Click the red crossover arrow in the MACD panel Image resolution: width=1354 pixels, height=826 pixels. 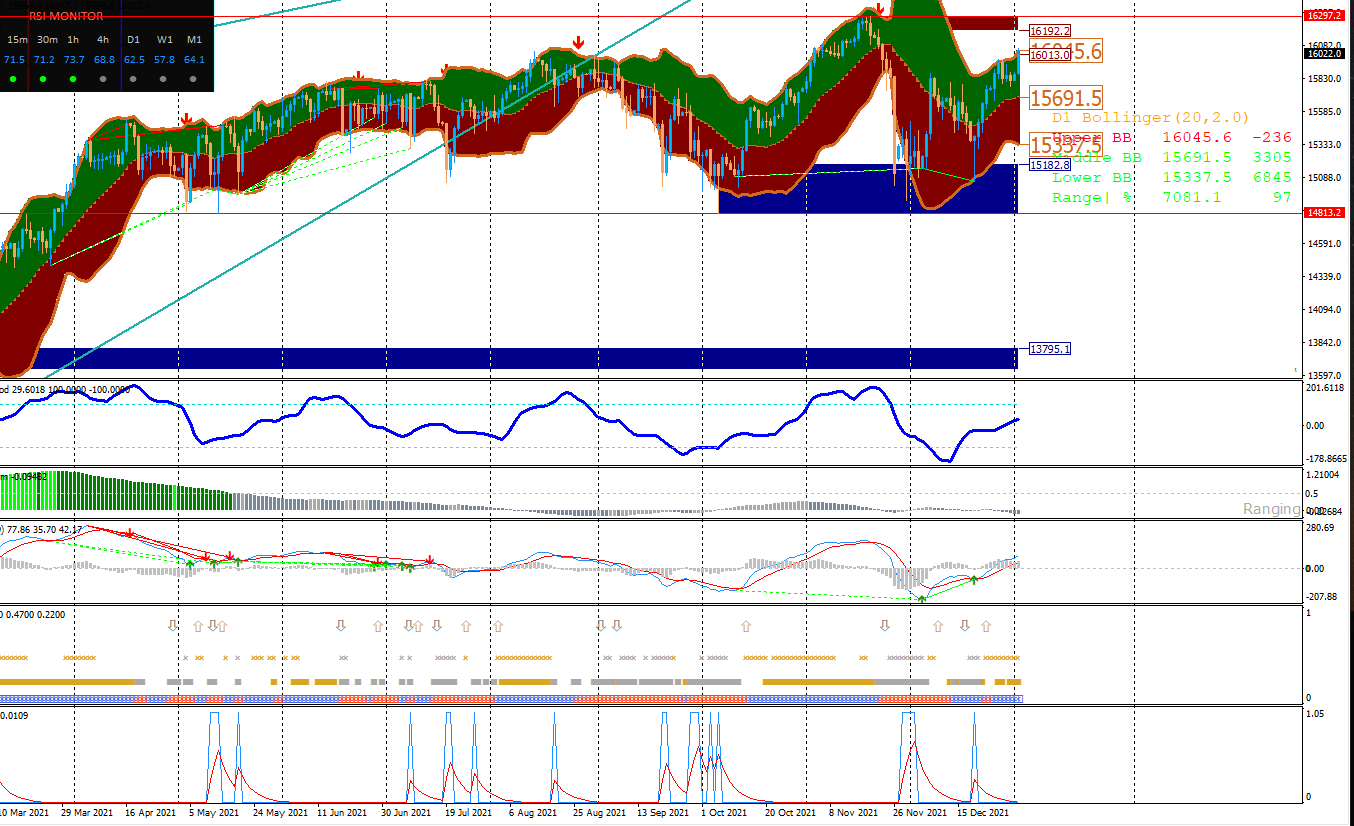(429, 560)
